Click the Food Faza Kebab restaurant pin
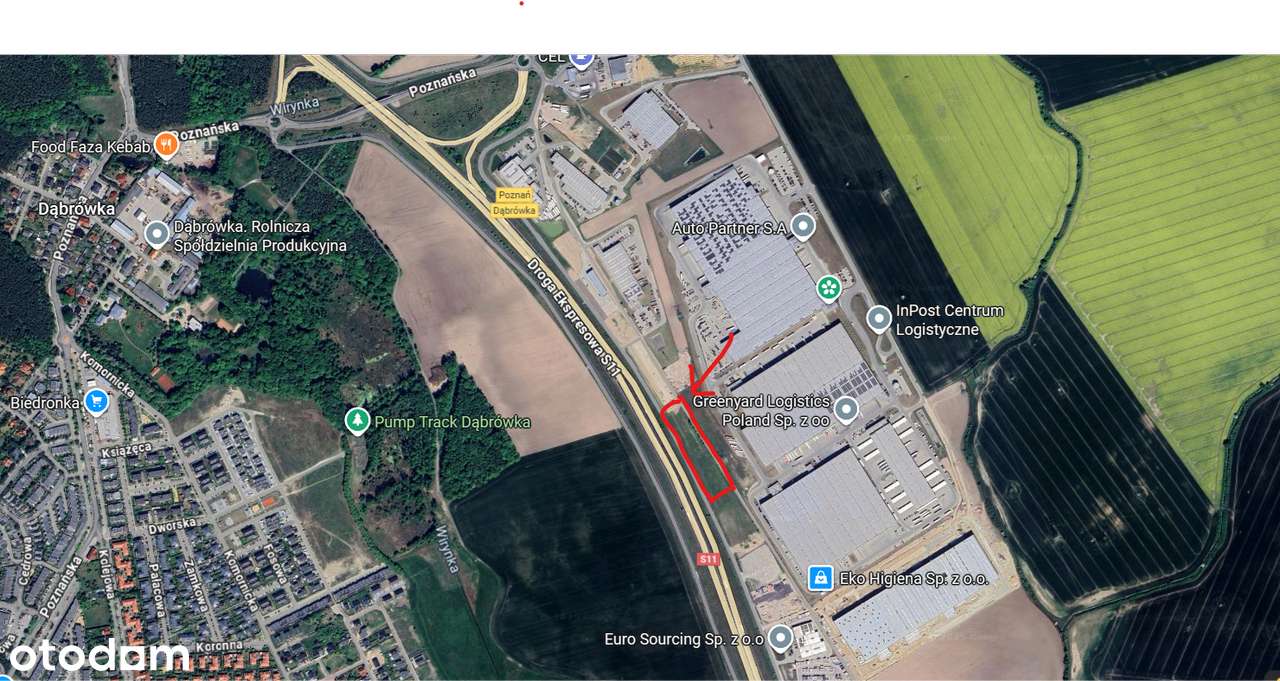The image size is (1280, 681). point(167,146)
